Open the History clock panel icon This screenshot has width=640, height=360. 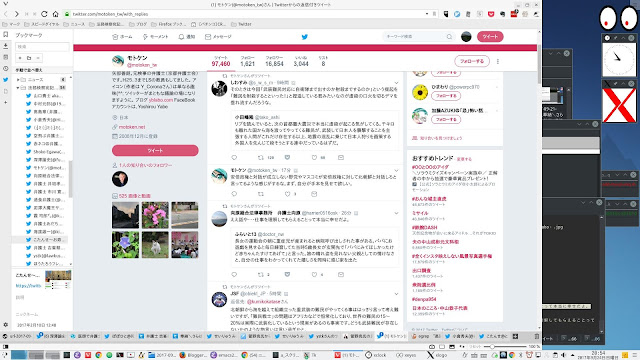pyautogui.click(x=5, y=69)
